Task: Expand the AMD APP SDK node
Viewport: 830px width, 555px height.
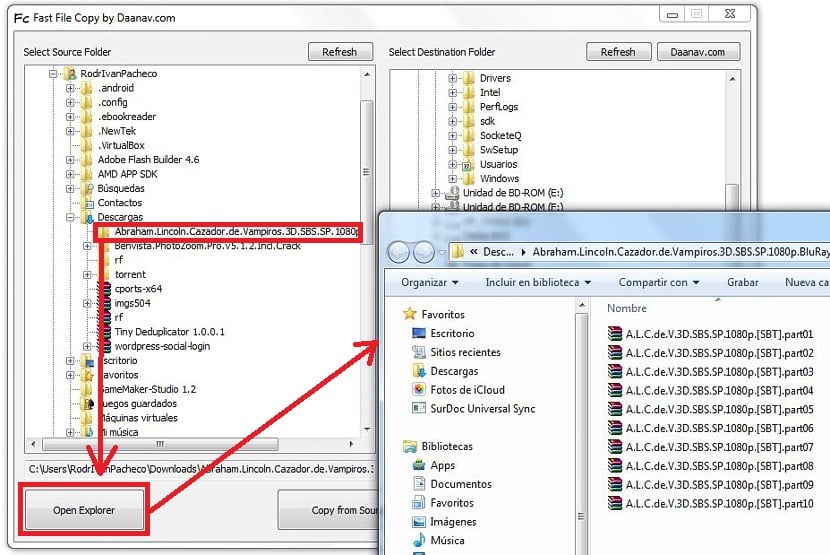Action: [x=70, y=174]
